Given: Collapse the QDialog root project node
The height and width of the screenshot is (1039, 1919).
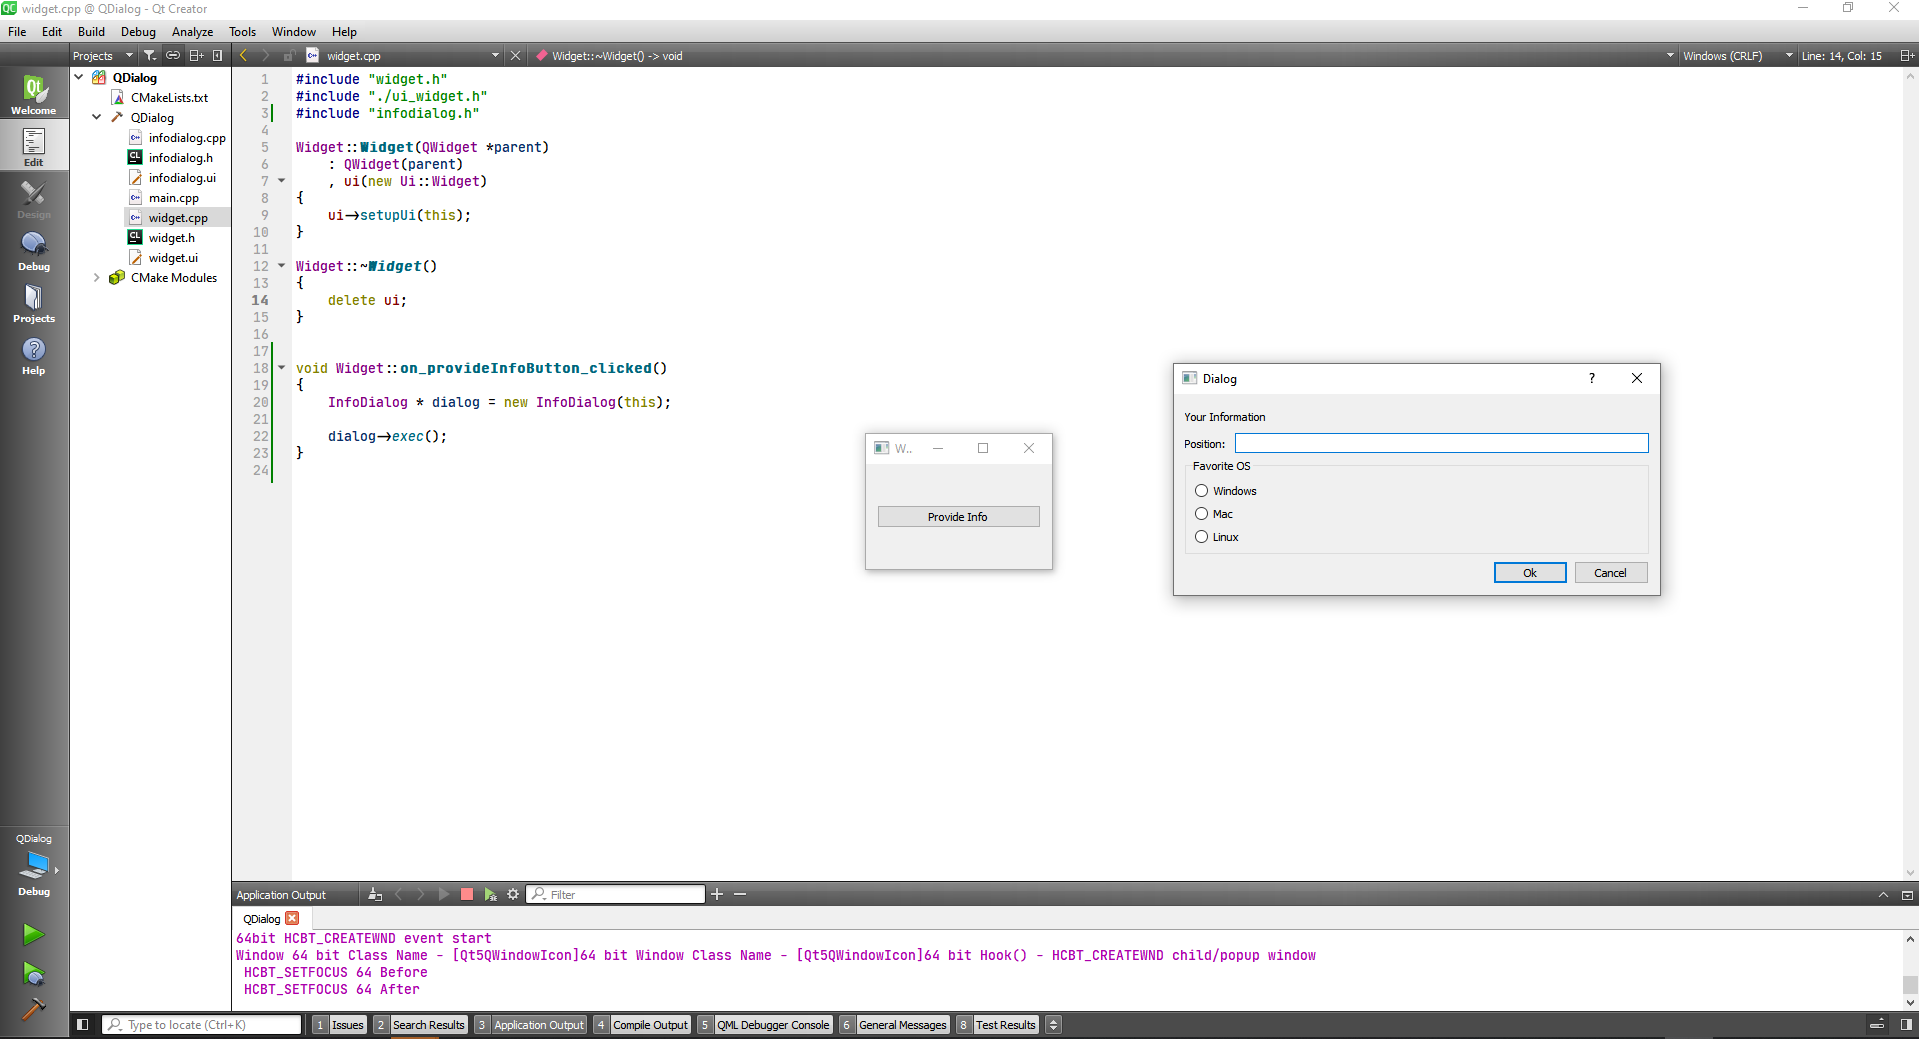Looking at the screenshot, I should 79,77.
